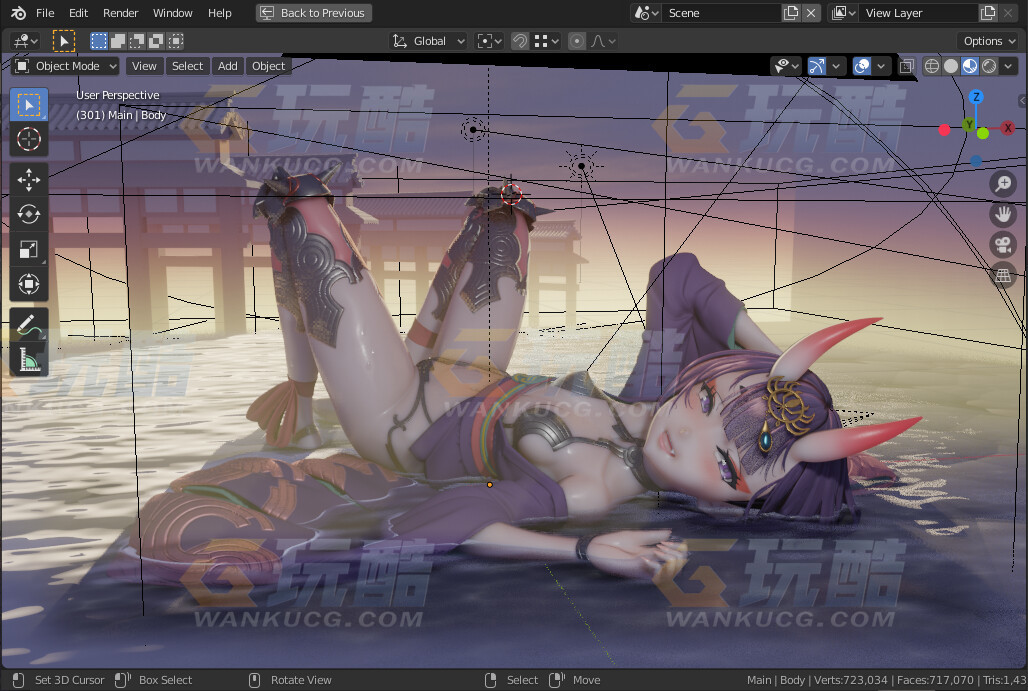Click the View Layer name field
The image size is (1028, 691).
coord(919,13)
